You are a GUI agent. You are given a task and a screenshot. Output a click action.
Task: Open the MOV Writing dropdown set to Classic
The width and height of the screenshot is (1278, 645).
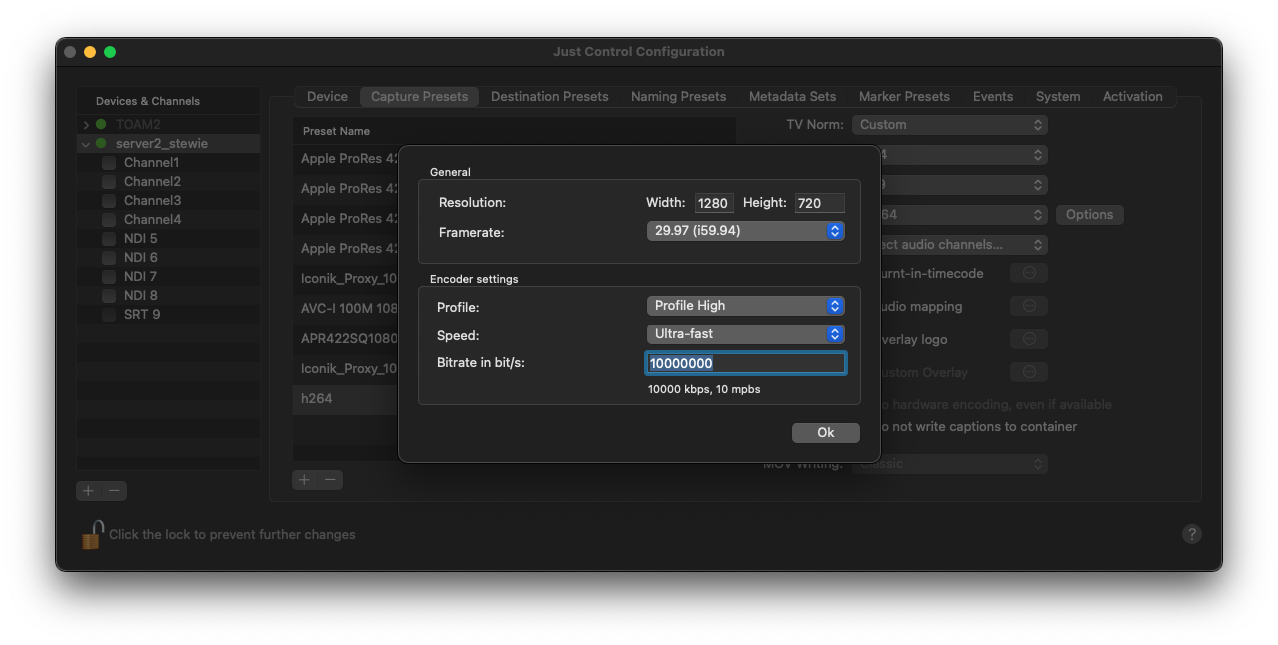(950, 464)
